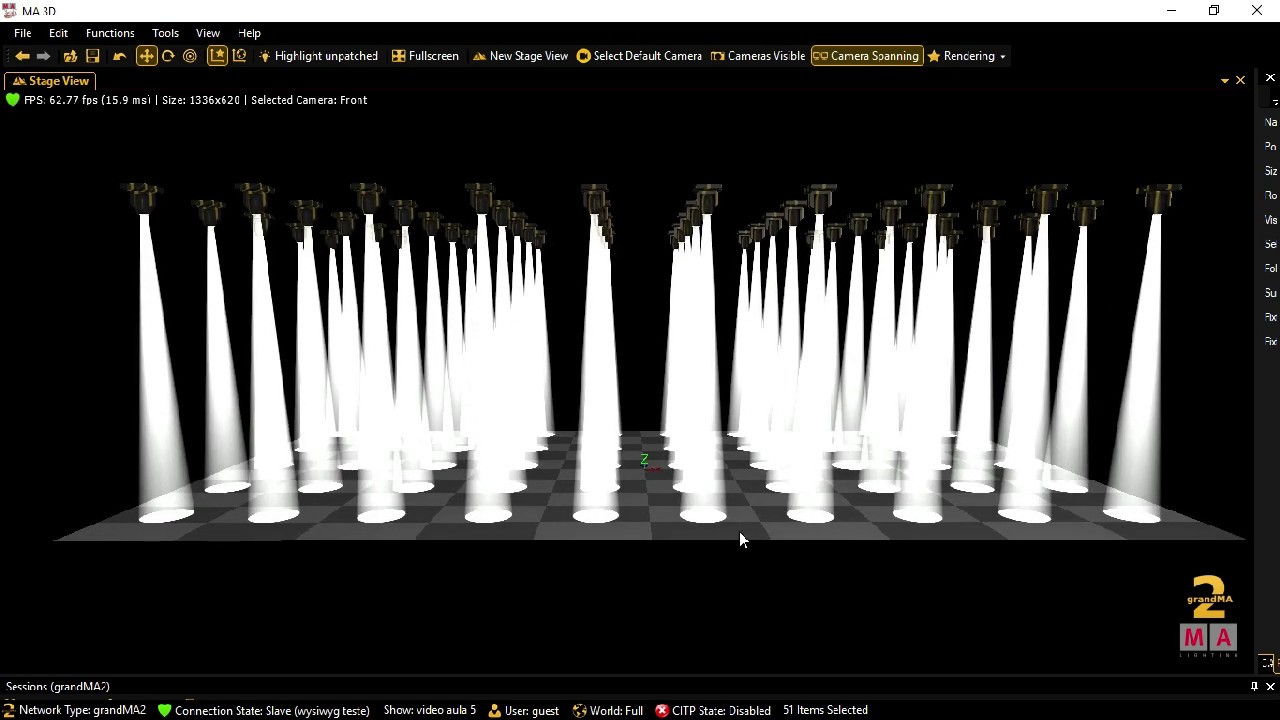1280x720 pixels.
Task: Click the Connection State: Slave text
Action: [272, 711]
